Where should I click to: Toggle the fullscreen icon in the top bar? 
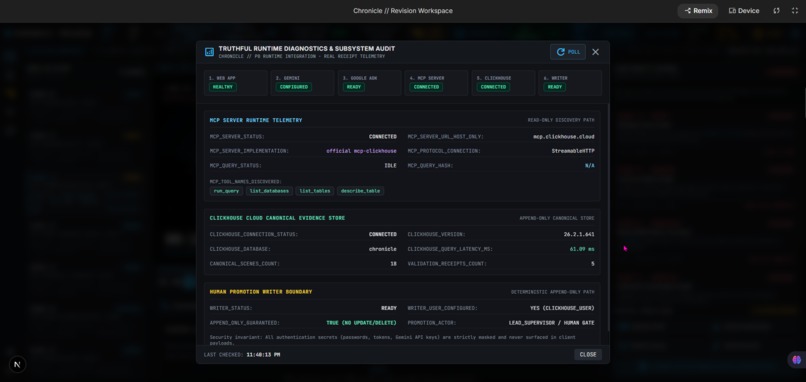(794, 11)
